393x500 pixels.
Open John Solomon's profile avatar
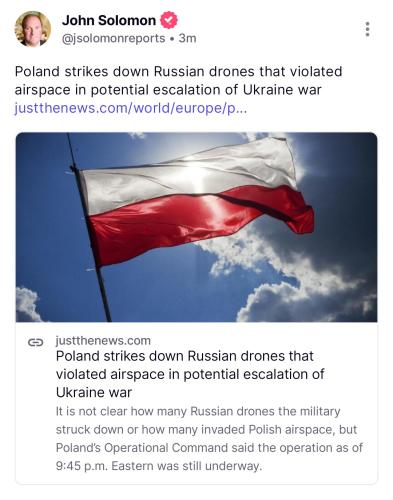[33, 29]
